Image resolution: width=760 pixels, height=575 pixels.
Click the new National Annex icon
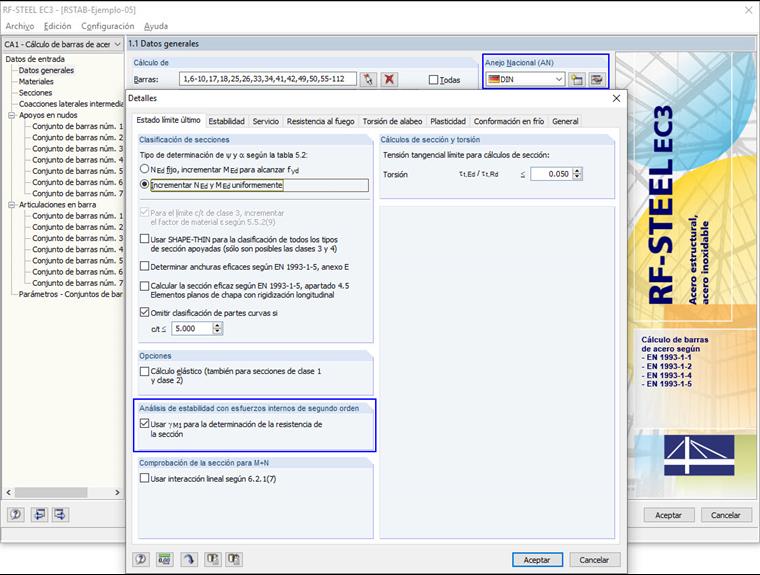point(576,79)
